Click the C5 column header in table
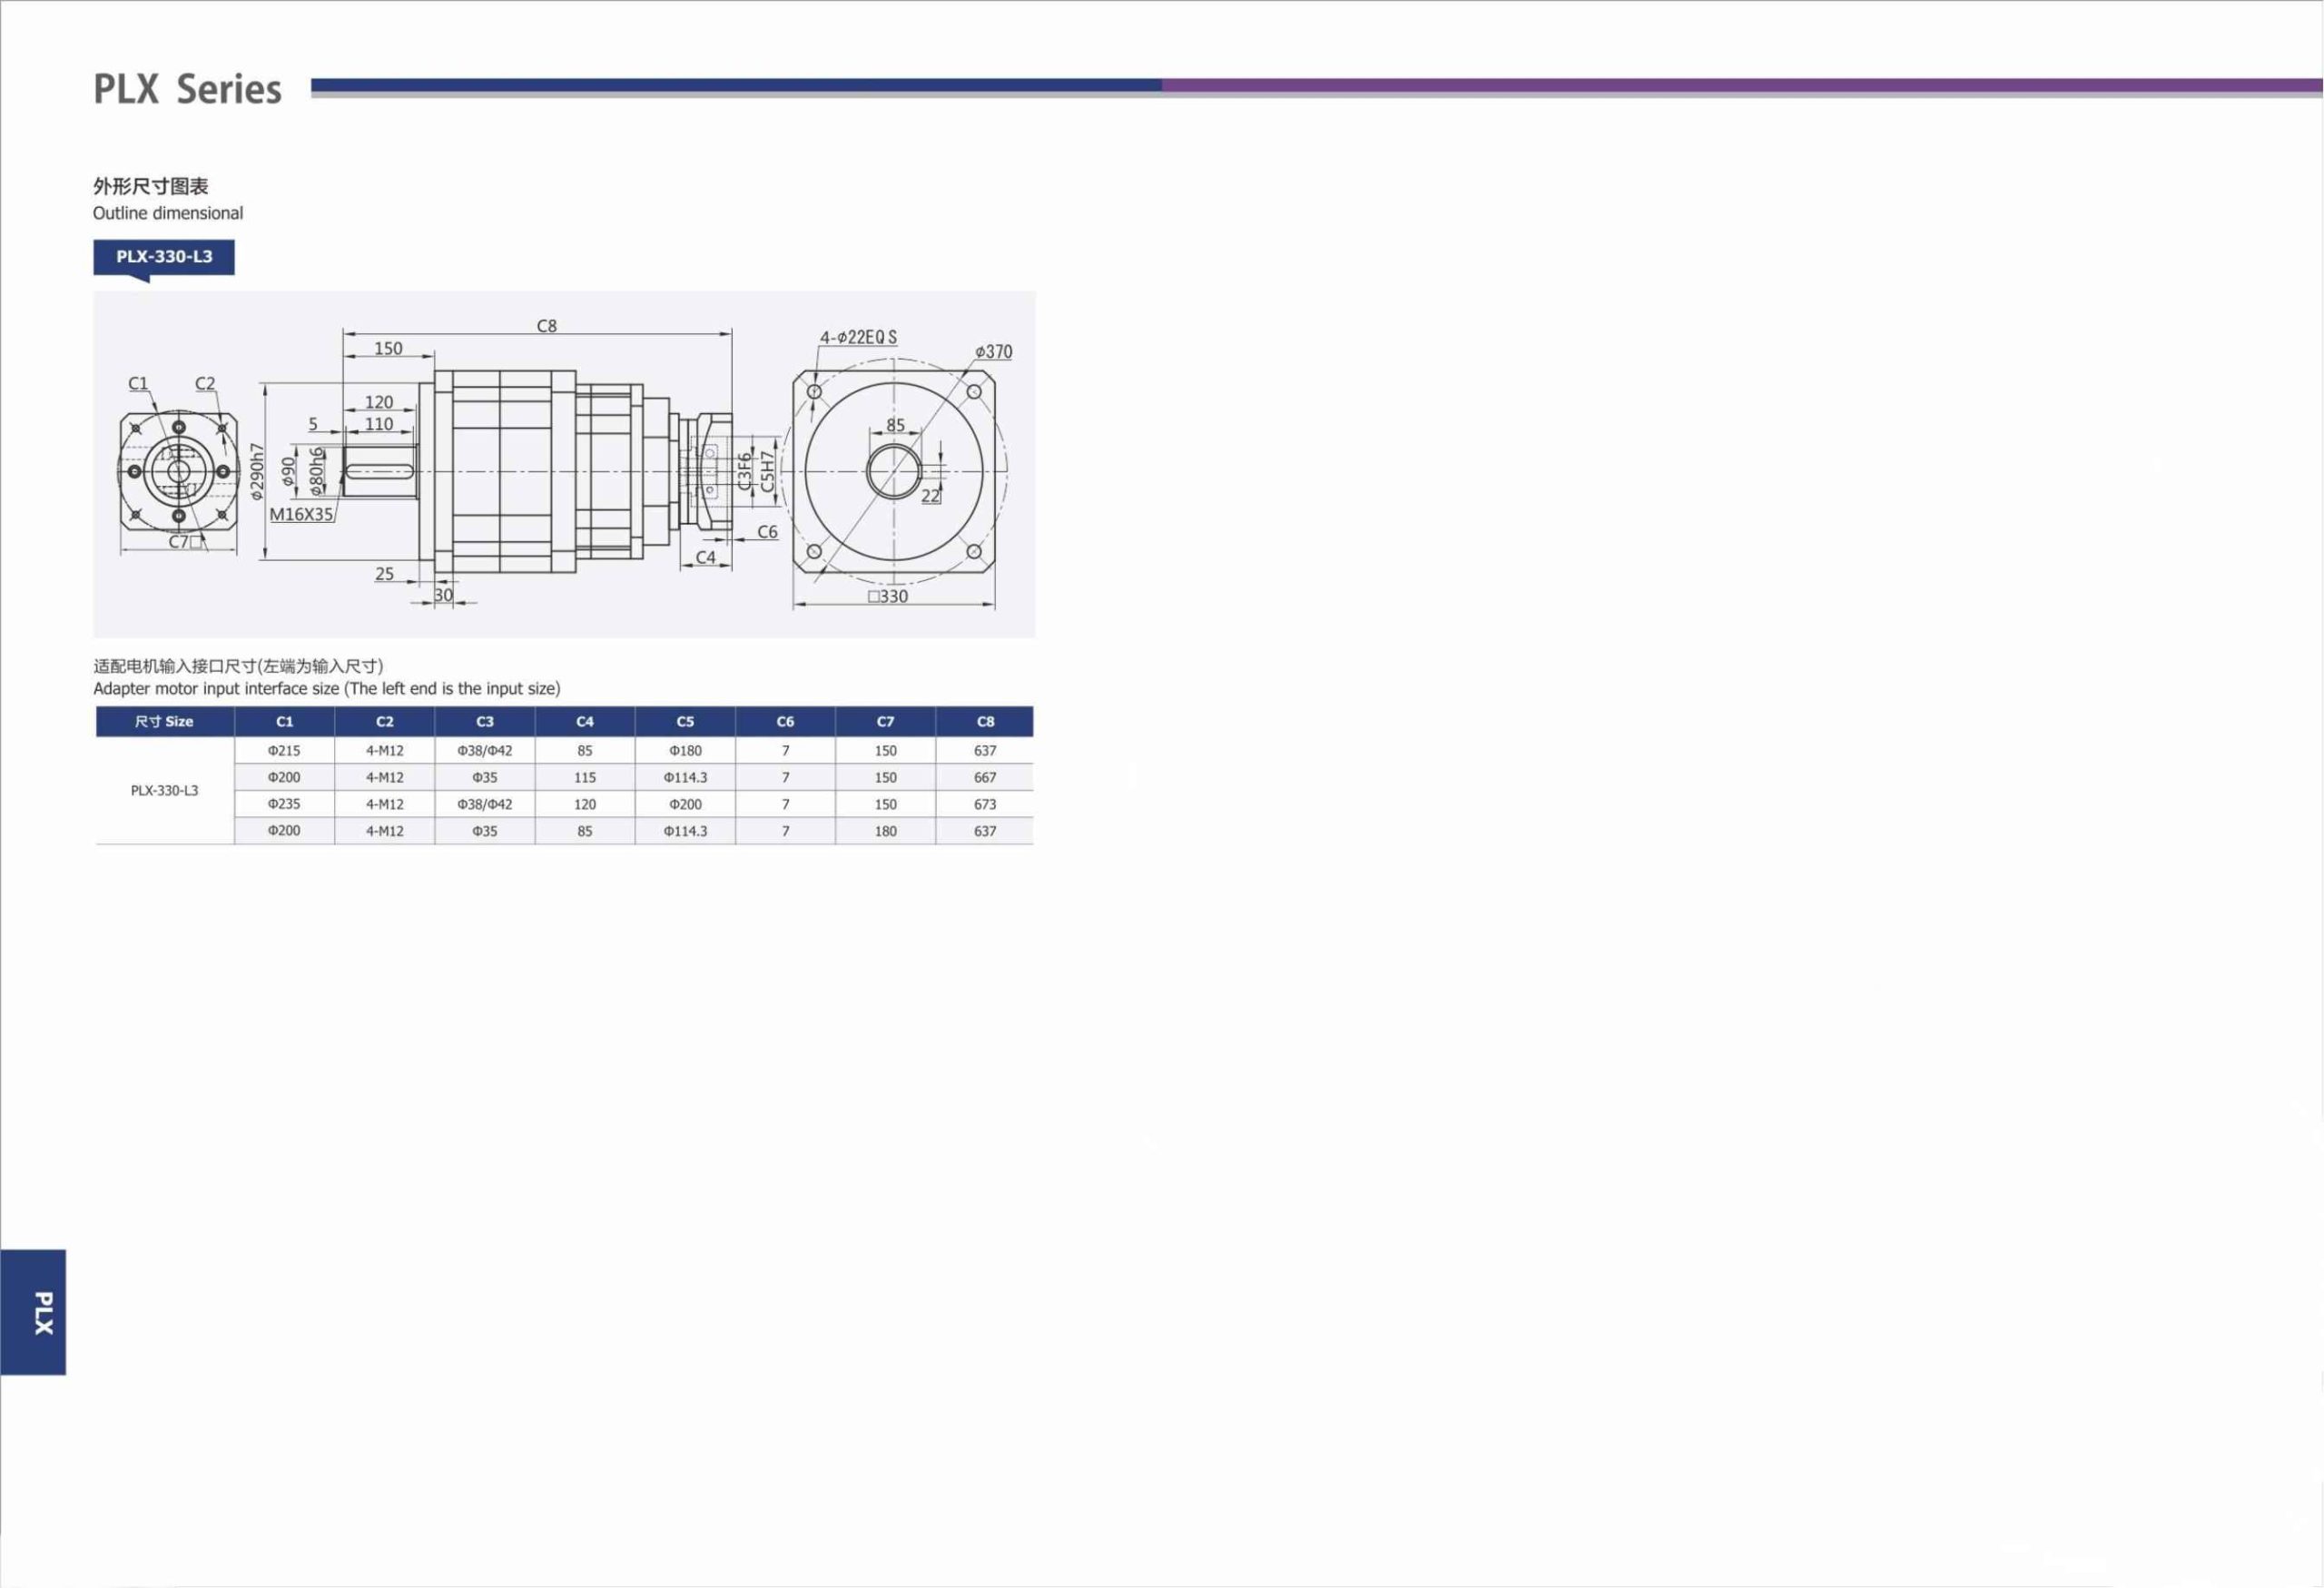Screen dimensions: 2324x1588 685,721
